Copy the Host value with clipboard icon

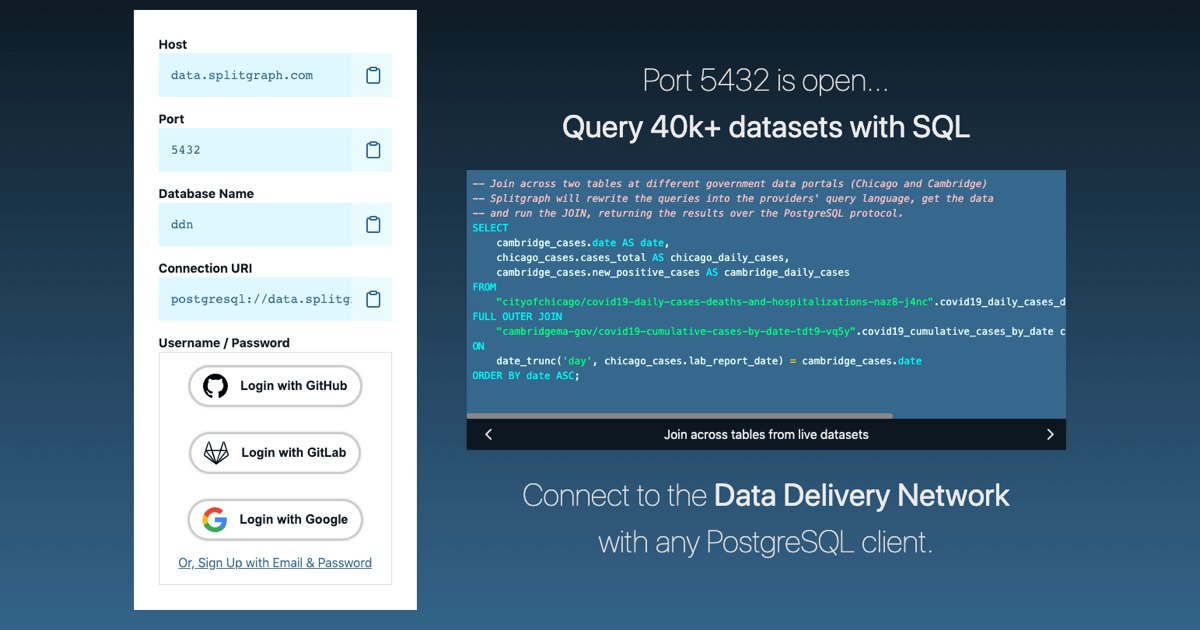click(x=373, y=75)
